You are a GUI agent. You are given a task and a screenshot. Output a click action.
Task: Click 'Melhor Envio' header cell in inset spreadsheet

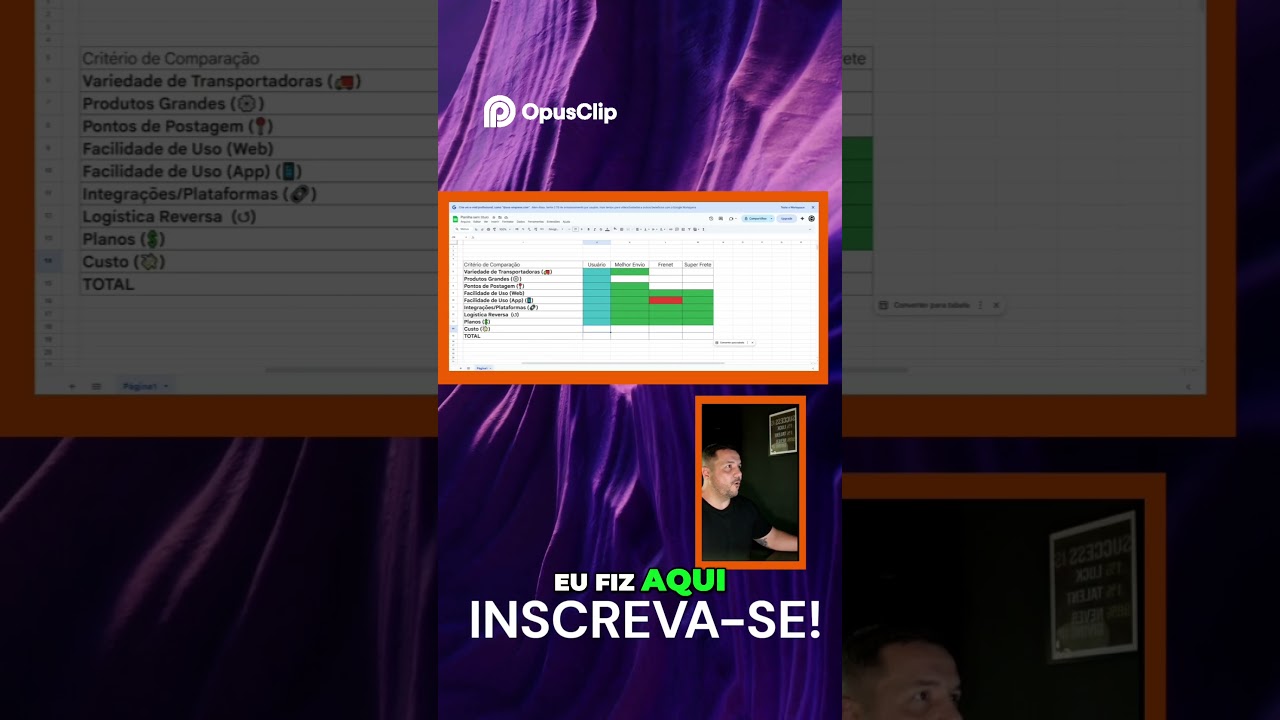click(x=630, y=264)
